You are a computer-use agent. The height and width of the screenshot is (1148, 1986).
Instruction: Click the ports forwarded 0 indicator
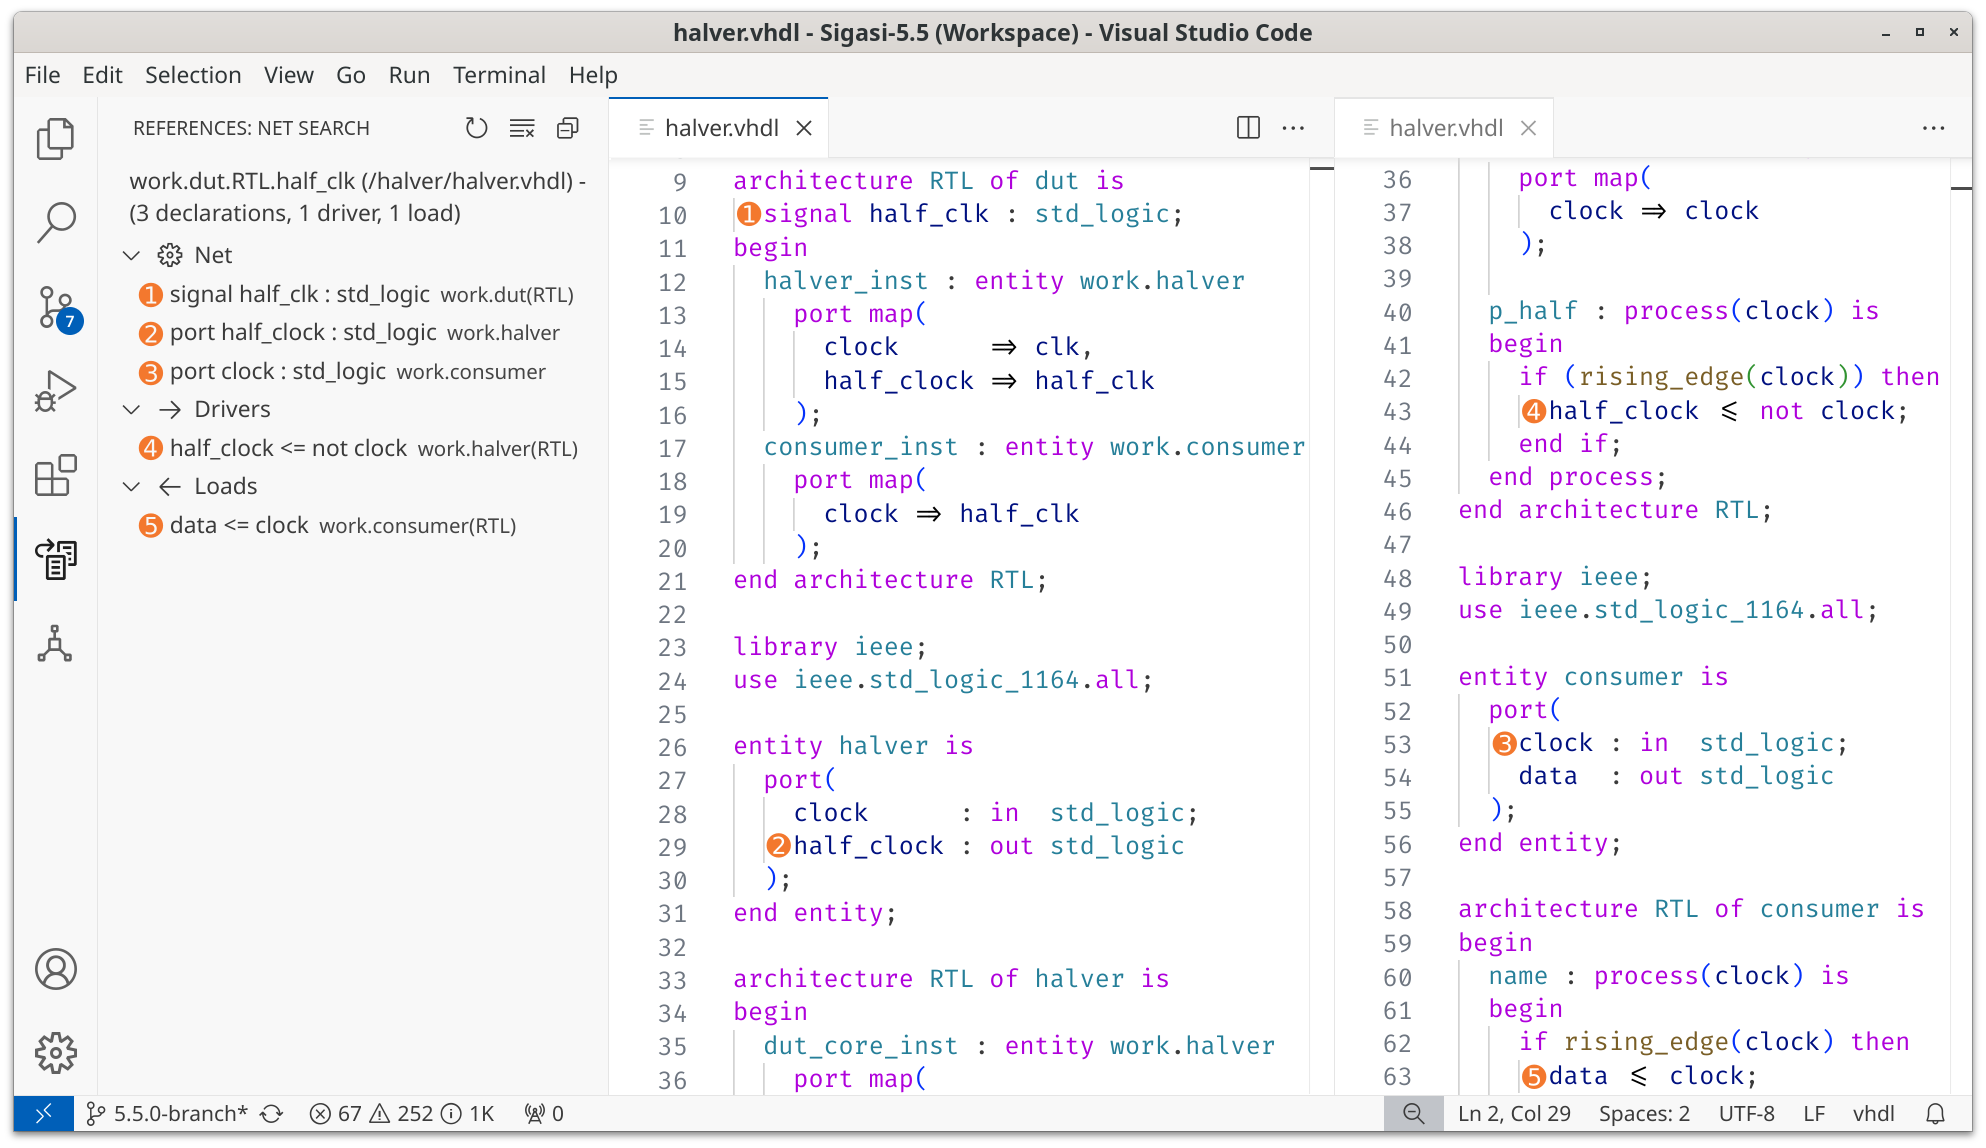[x=545, y=1113]
